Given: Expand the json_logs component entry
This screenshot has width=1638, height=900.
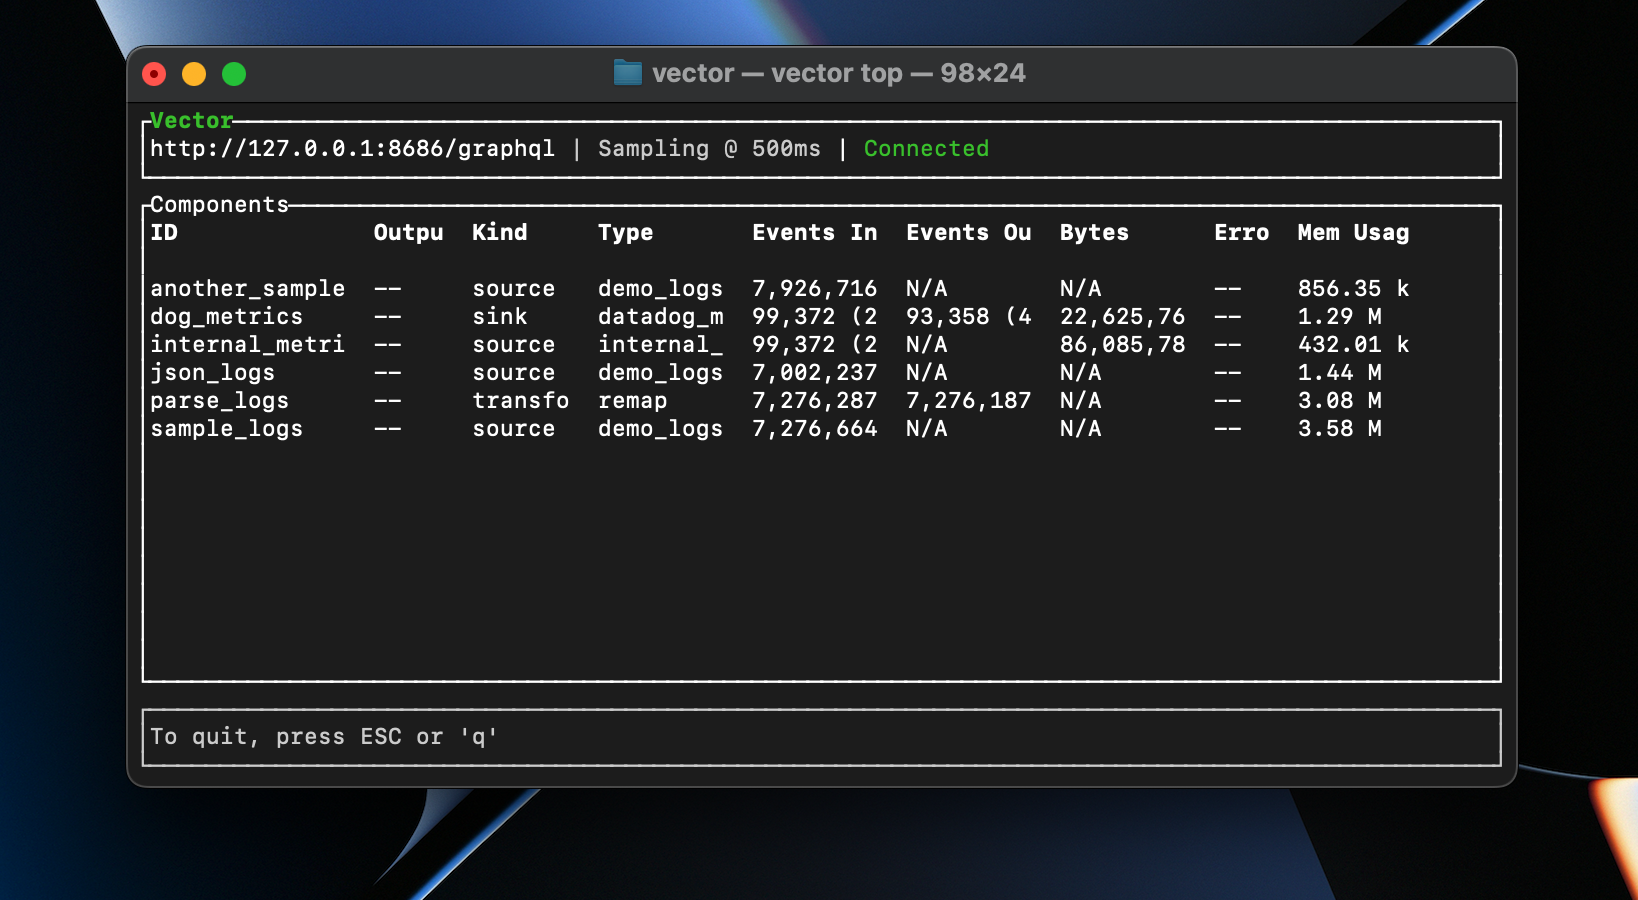Looking at the screenshot, I should point(213,372).
